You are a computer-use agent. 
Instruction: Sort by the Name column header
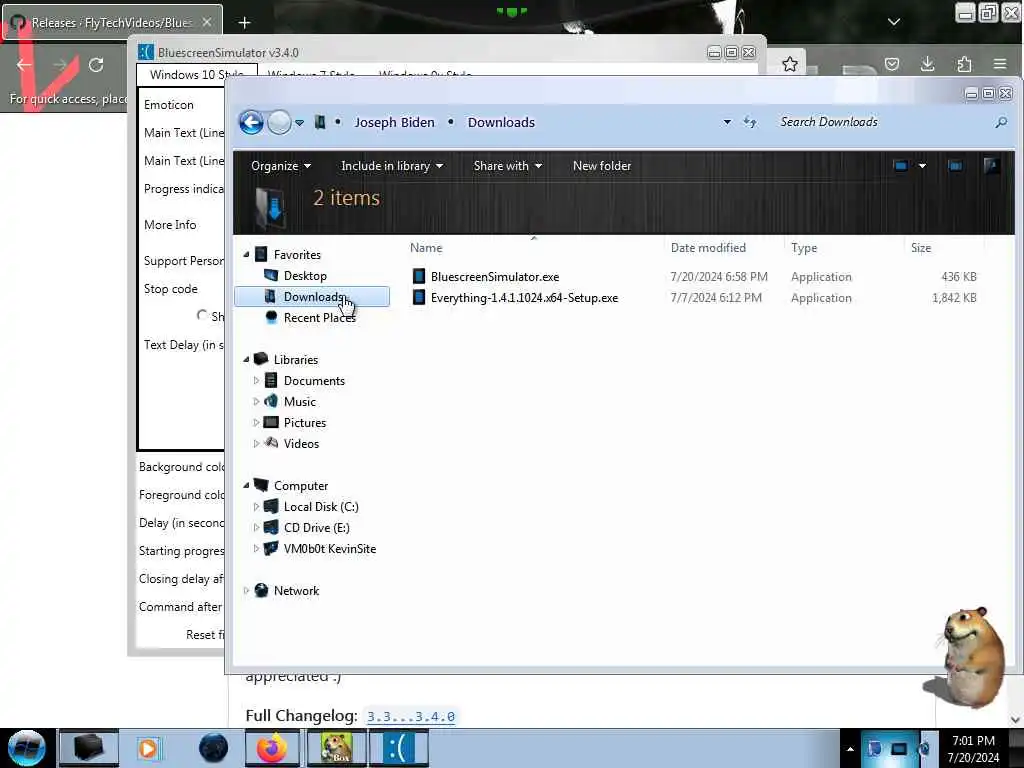point(426,248)
